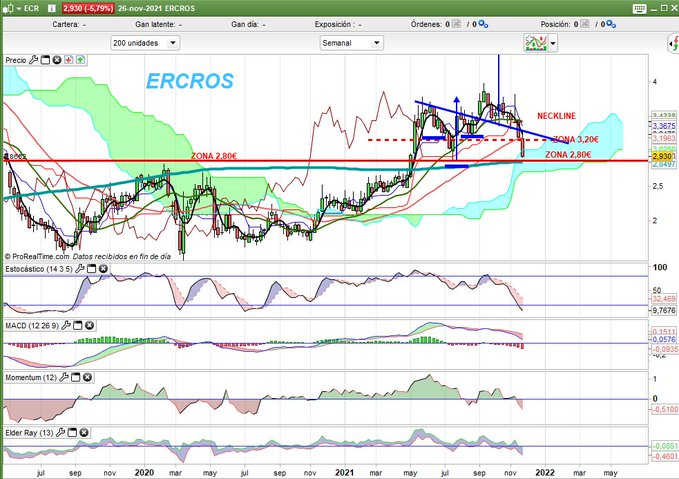Click the 3,3675 price axis label
The image size is (679, 479).
[664, 126]
